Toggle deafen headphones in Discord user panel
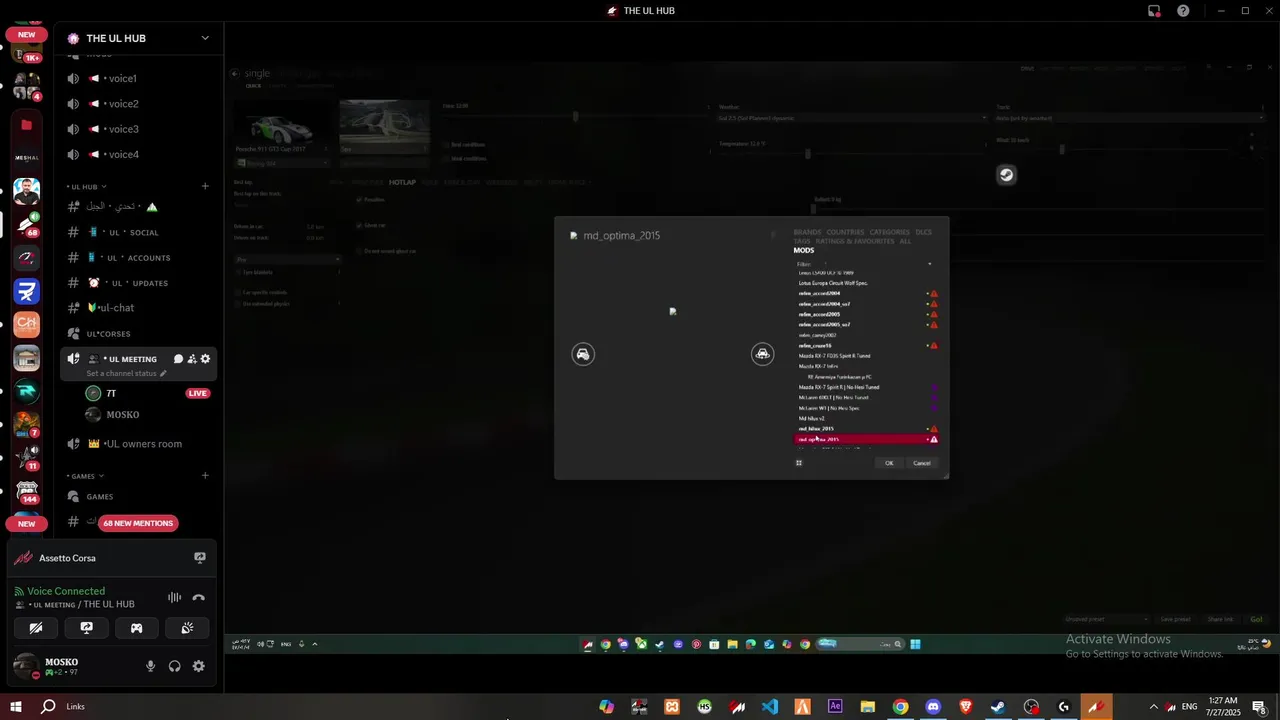The height and width of the screenshot is (720, 1280). pyautogui.click(x=175, y=666)
